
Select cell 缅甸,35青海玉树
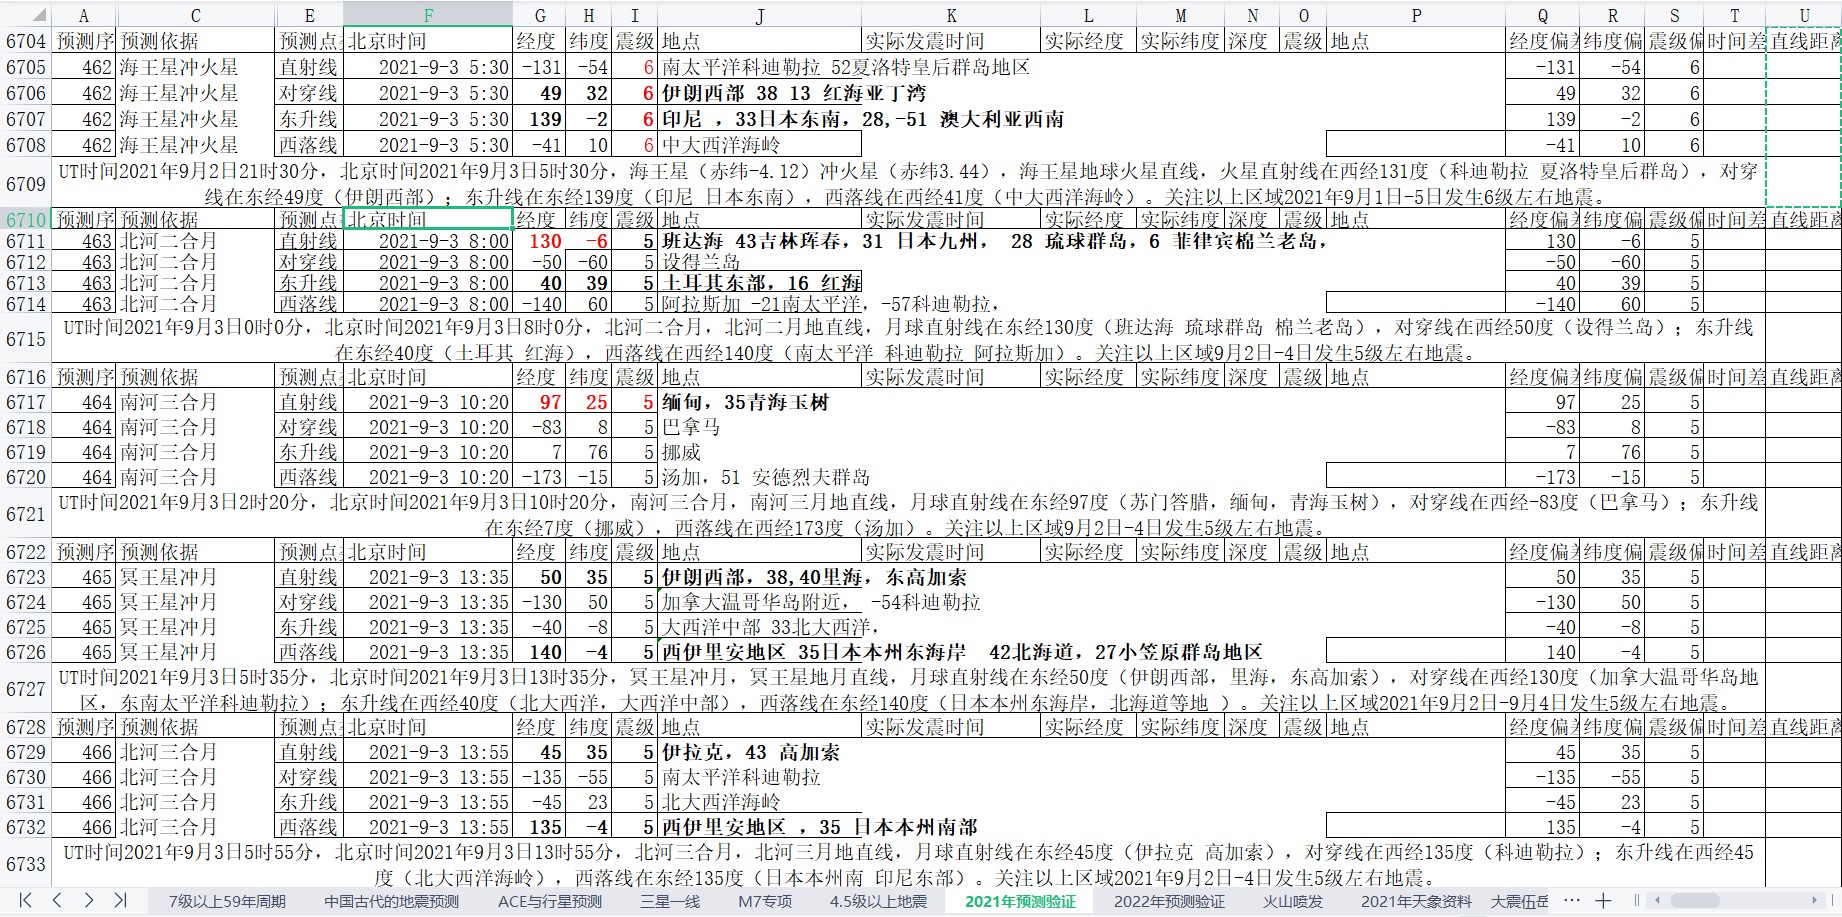pyautogui.click(x=759, y=402)
